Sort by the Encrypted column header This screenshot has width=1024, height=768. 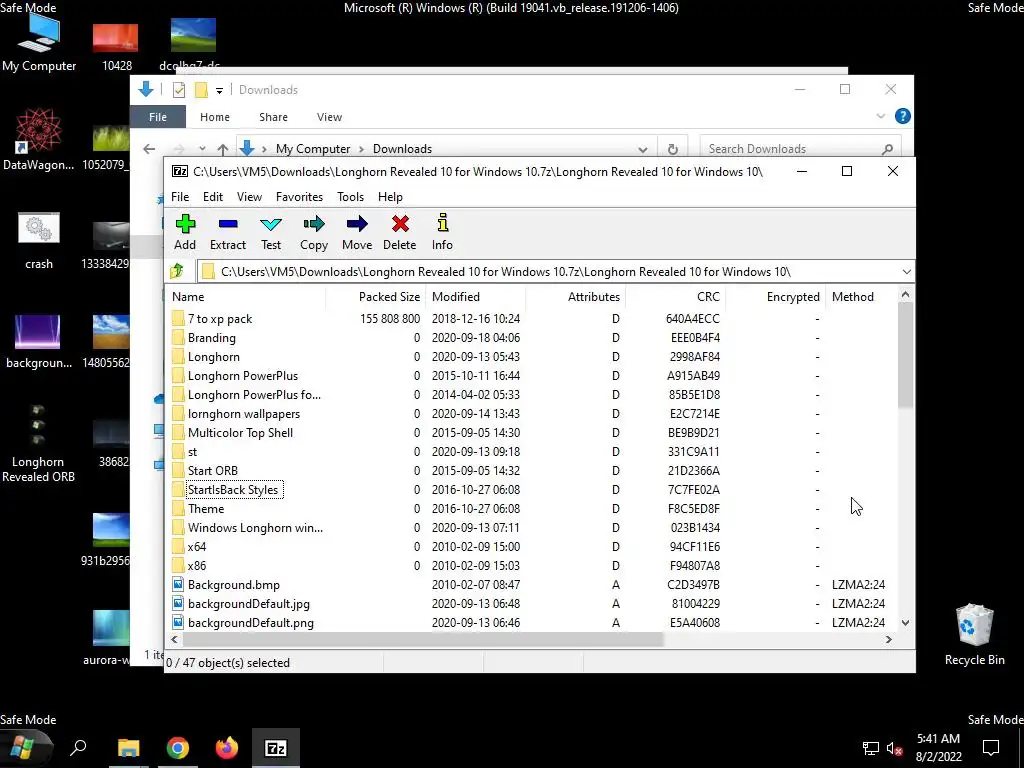coord(775,296)
